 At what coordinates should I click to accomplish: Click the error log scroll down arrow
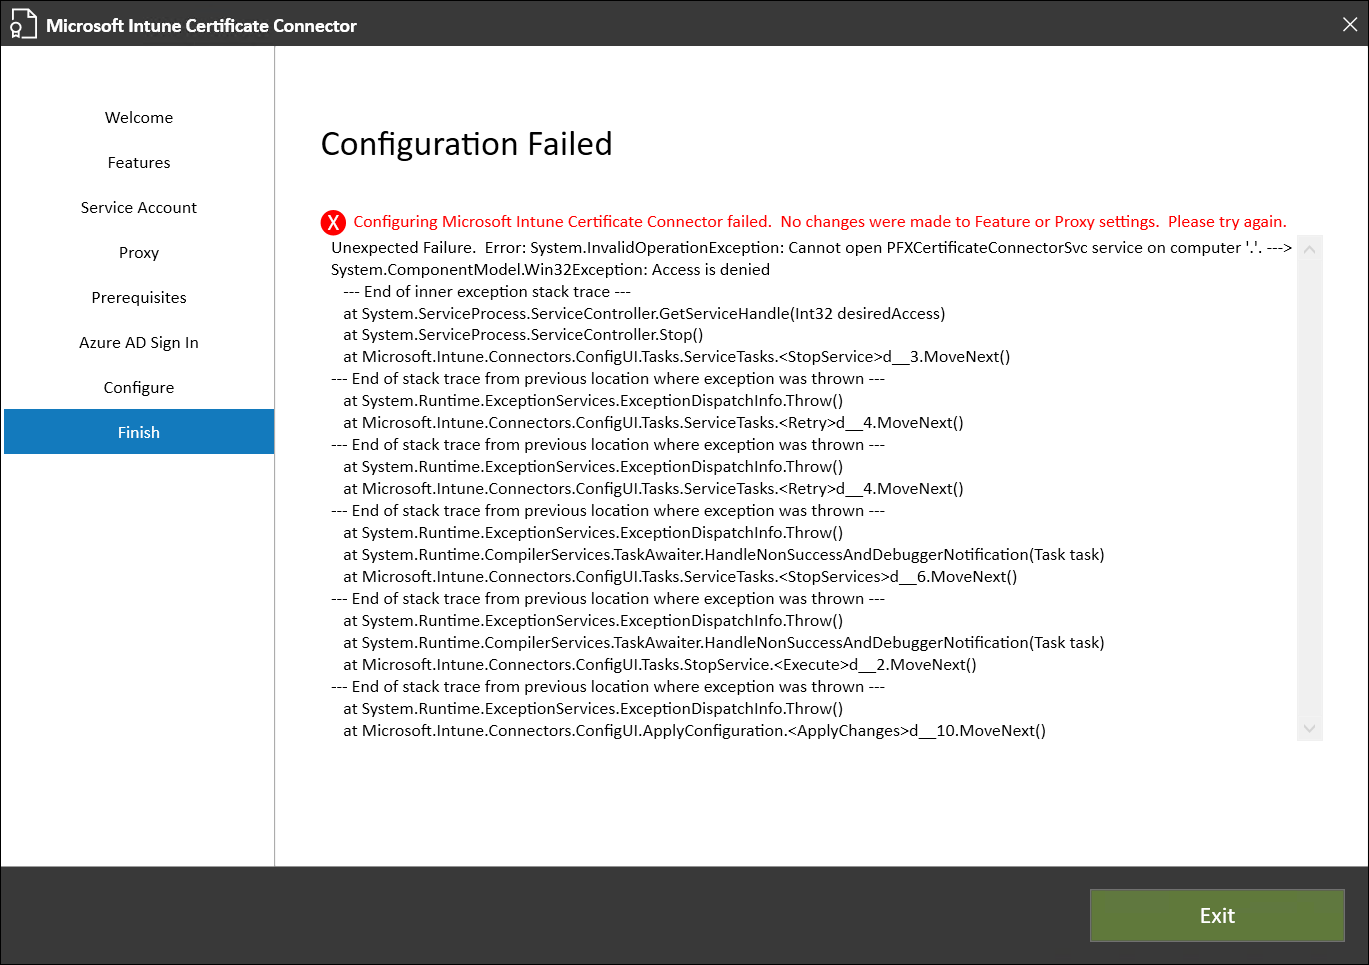coord(1309,729)
